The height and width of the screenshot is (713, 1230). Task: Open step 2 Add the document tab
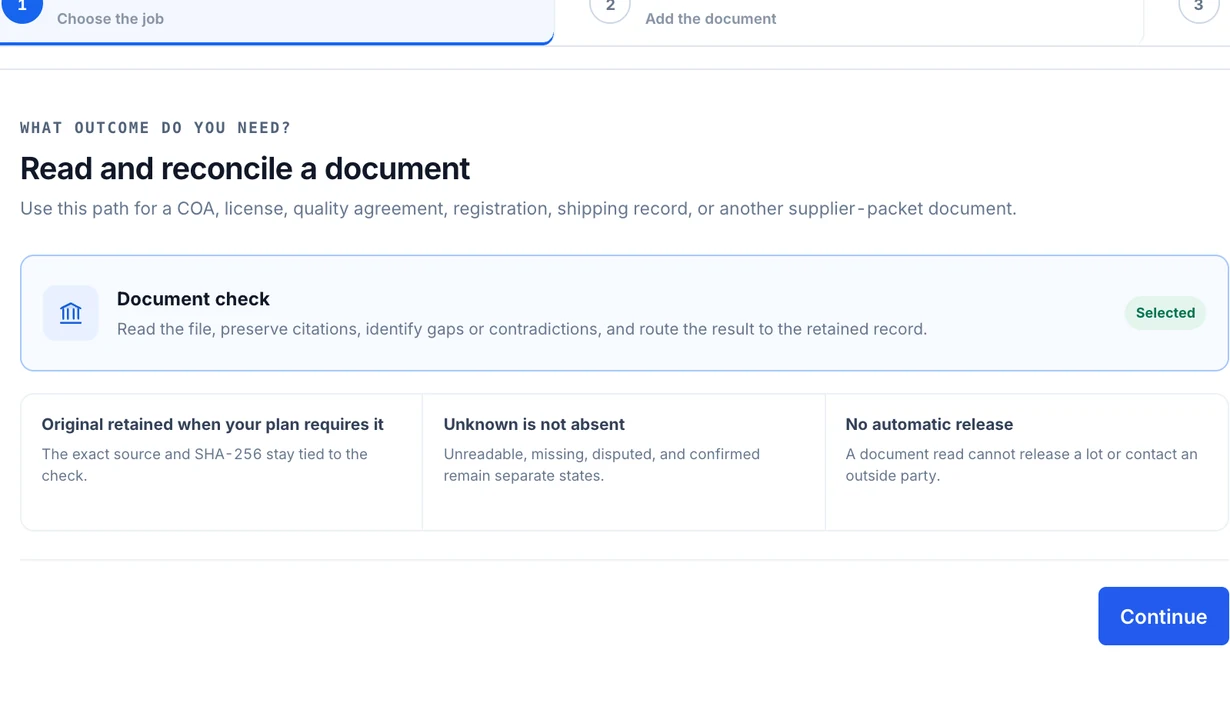[848, 20]
